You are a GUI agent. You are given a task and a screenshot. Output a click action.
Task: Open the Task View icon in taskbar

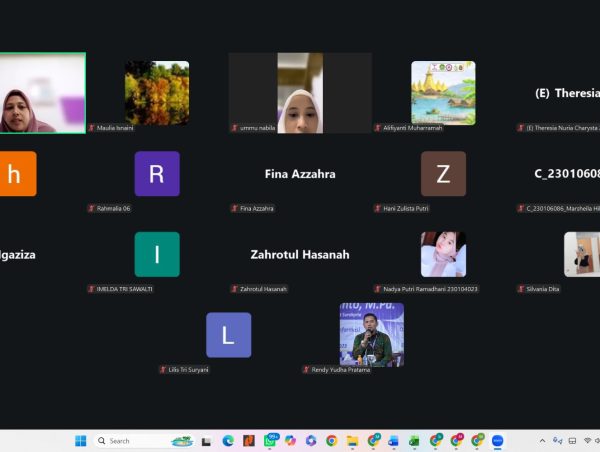(207, 441)
